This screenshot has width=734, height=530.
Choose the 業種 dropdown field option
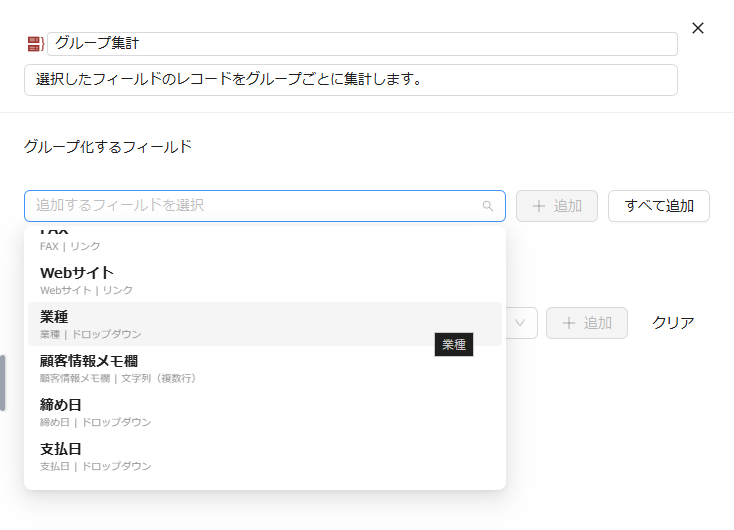tap(264, 324)
